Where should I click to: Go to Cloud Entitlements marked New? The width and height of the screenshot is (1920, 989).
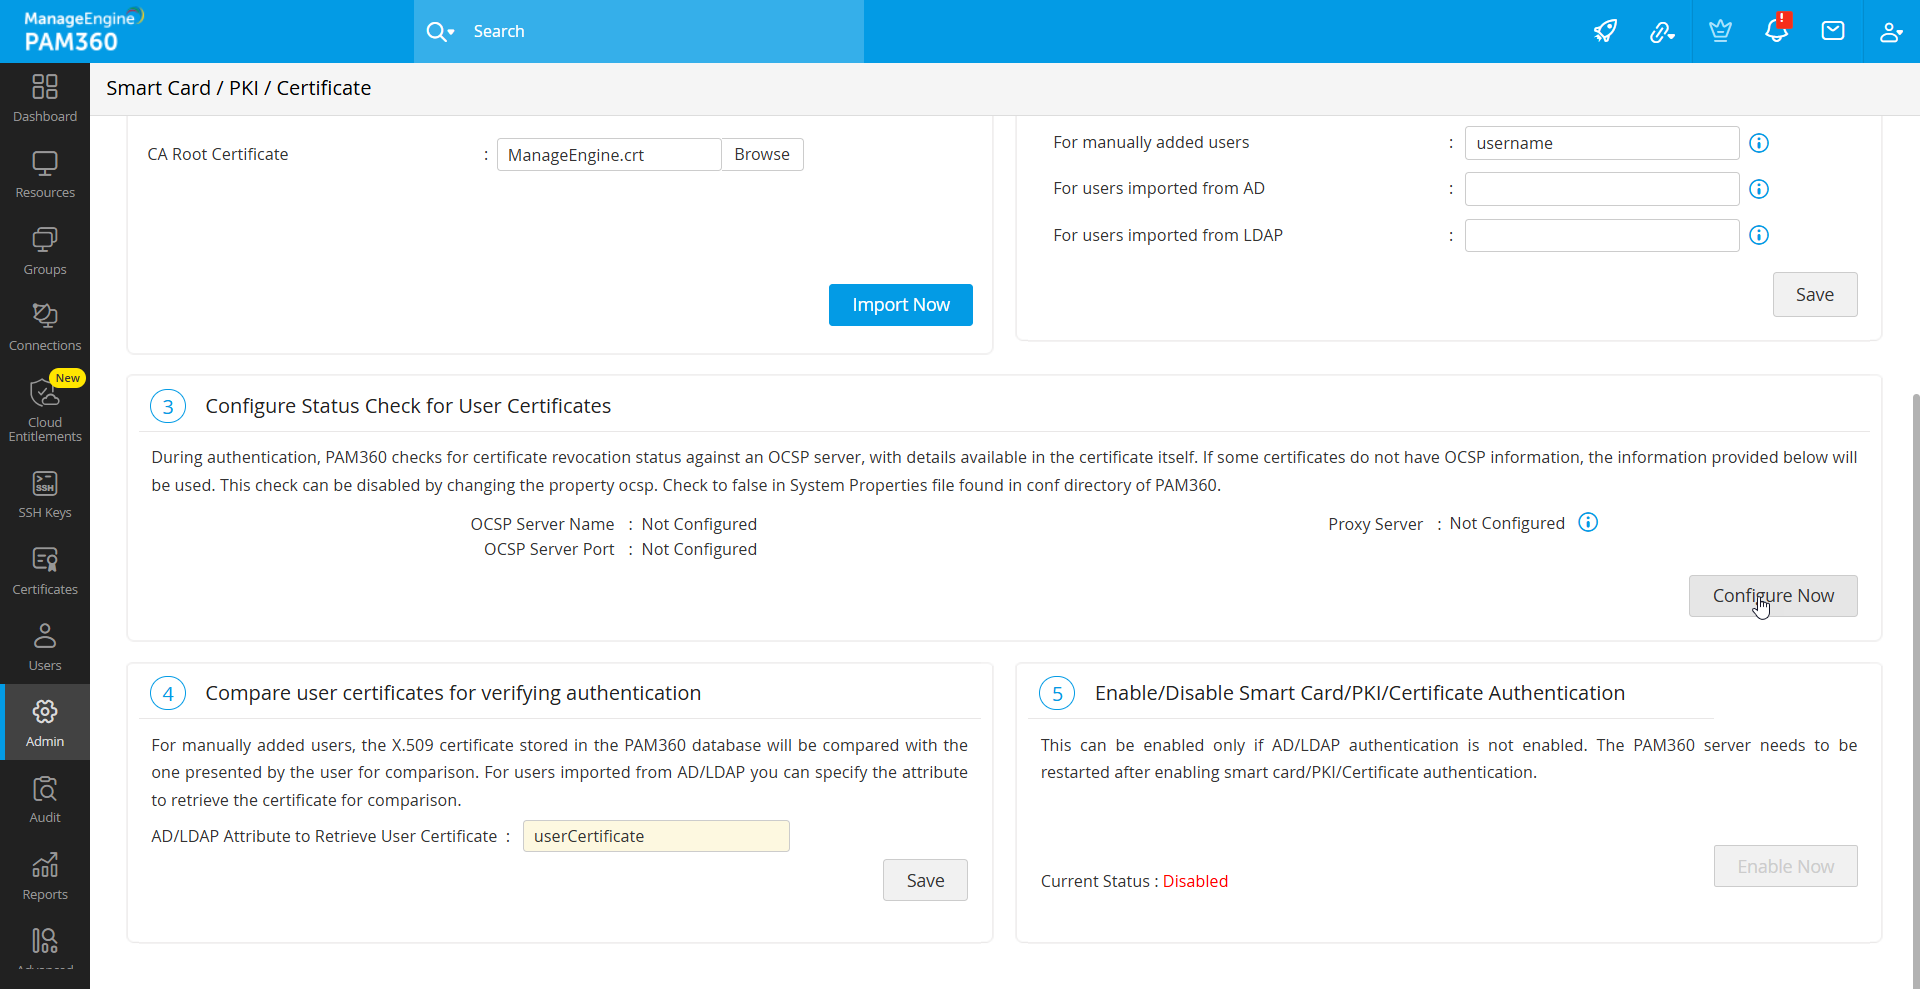44,408
